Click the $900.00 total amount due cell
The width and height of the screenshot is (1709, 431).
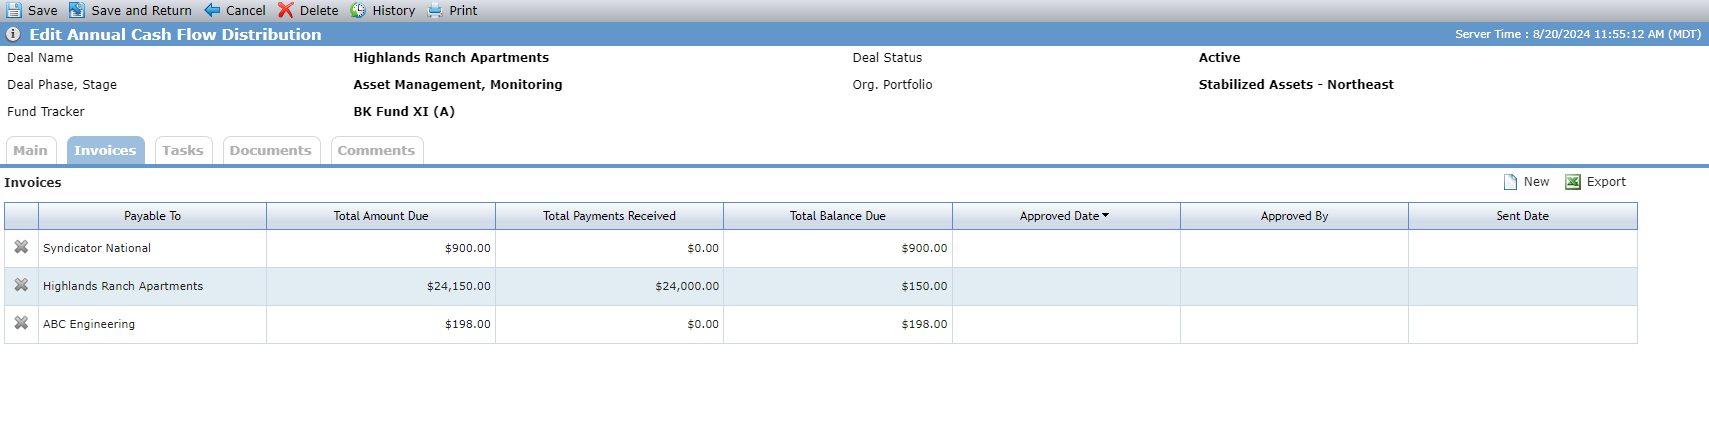tap(381, 248)
